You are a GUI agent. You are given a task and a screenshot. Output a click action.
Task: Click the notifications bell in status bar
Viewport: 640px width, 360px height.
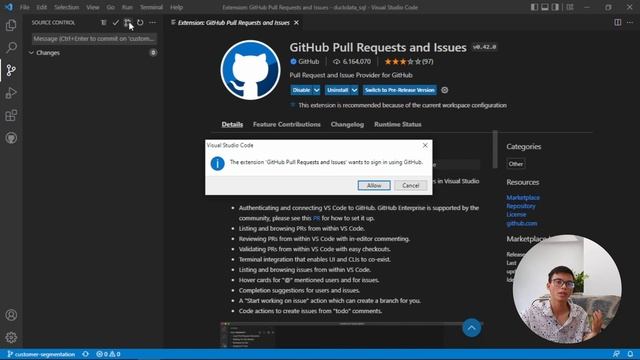point(630,354)
